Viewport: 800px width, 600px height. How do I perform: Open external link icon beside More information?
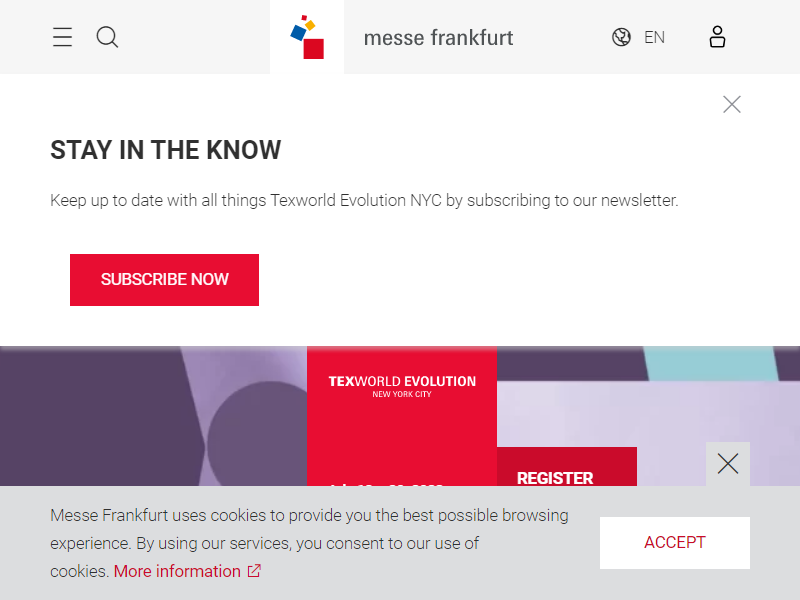tap(254, 570)
